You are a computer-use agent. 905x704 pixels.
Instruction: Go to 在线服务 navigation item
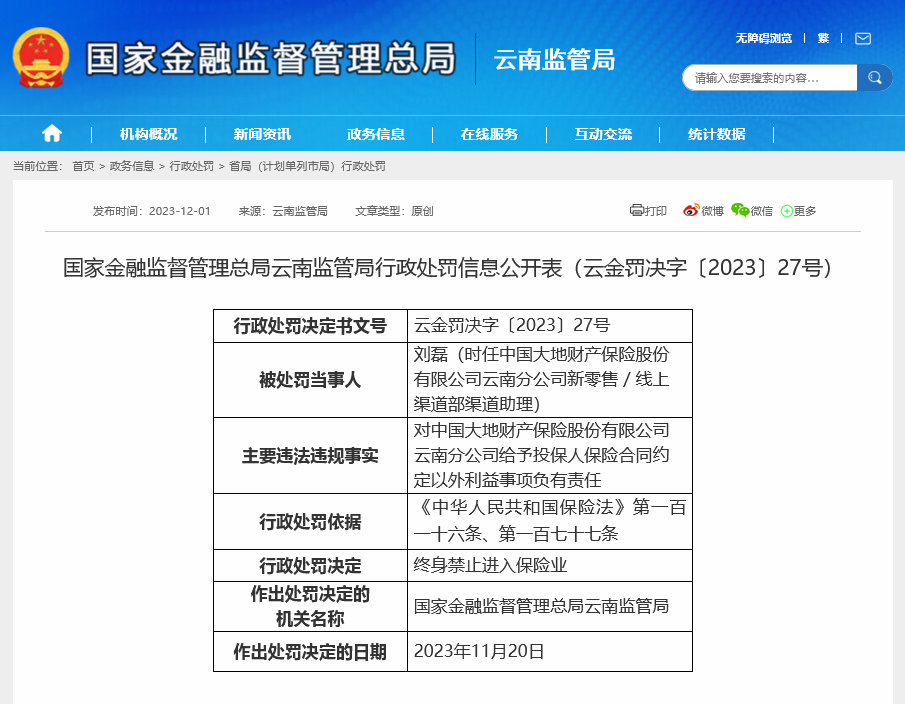[x=489, y=134]
